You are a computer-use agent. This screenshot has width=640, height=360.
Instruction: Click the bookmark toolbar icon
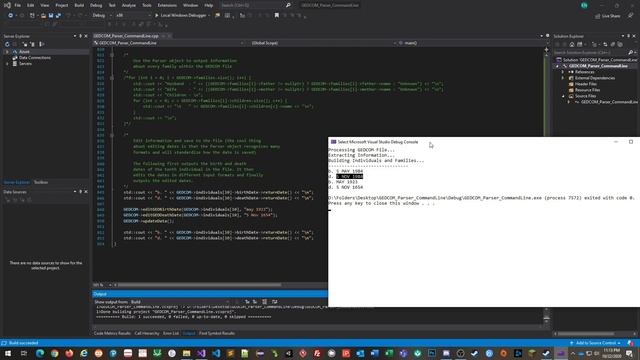click(x=277, y=16)
